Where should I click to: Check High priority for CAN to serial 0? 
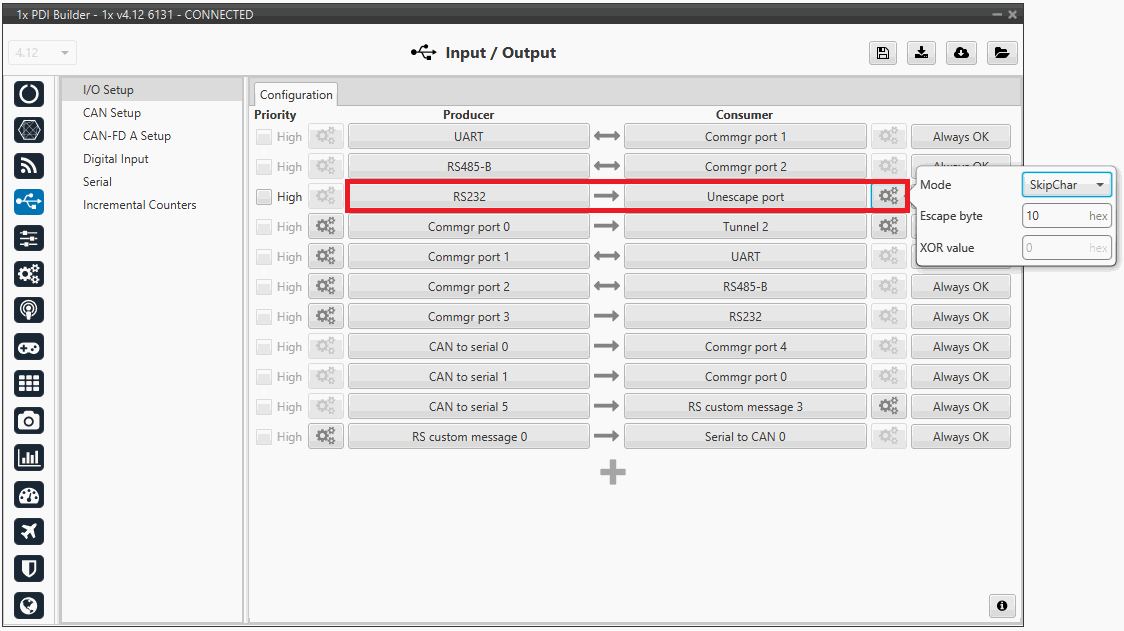[264, 347]
